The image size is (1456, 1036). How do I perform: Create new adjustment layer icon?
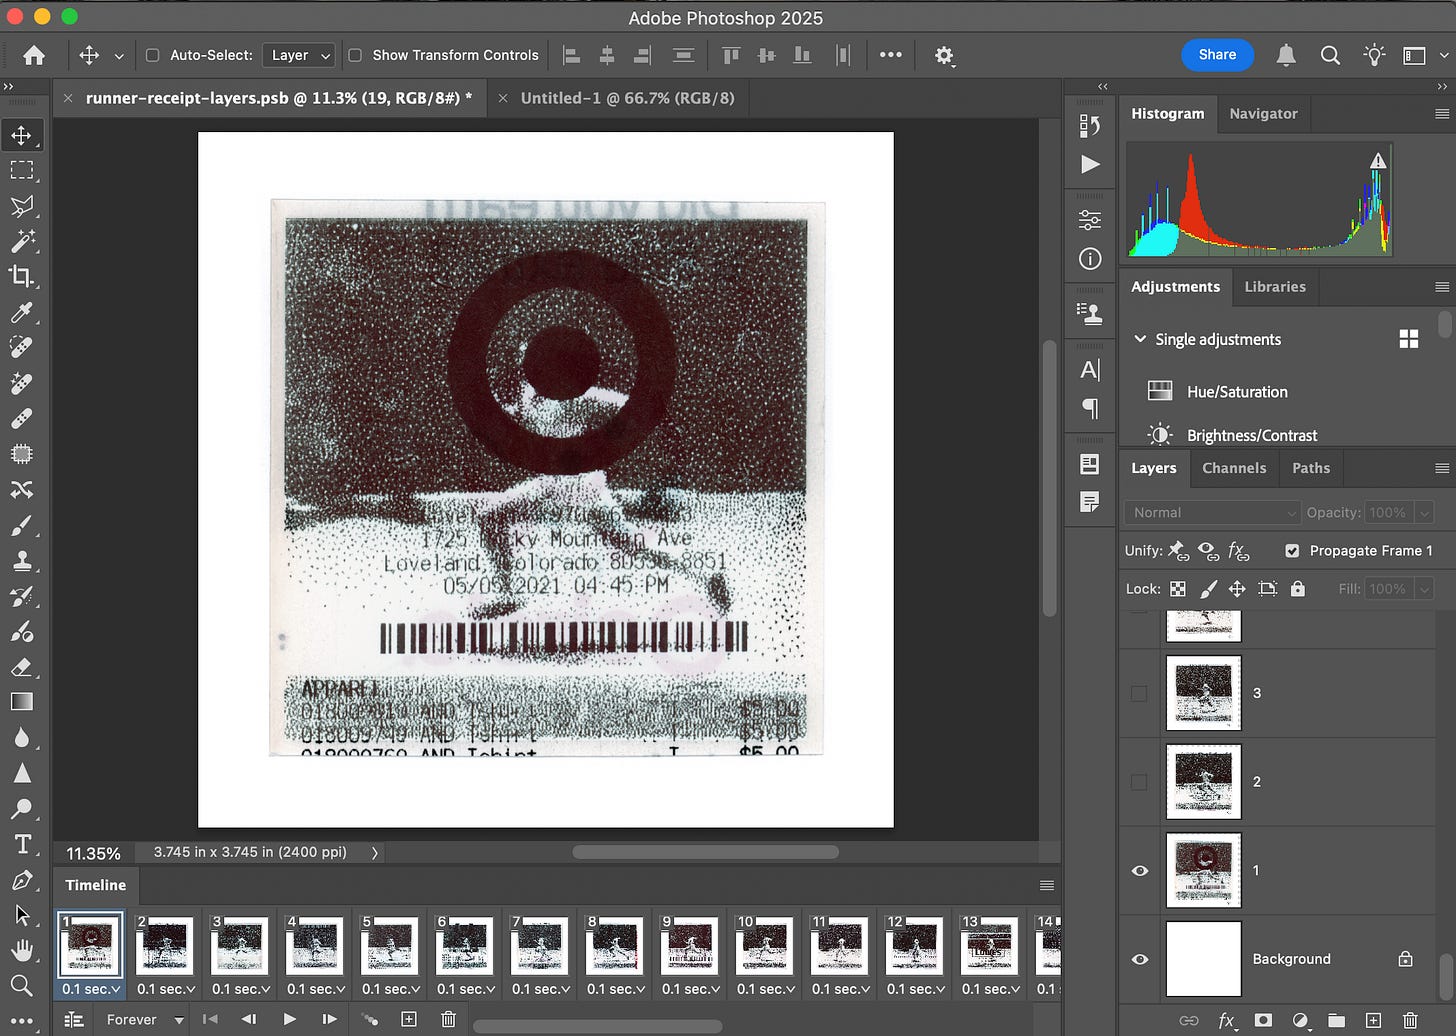[x=1300, y=1020]
